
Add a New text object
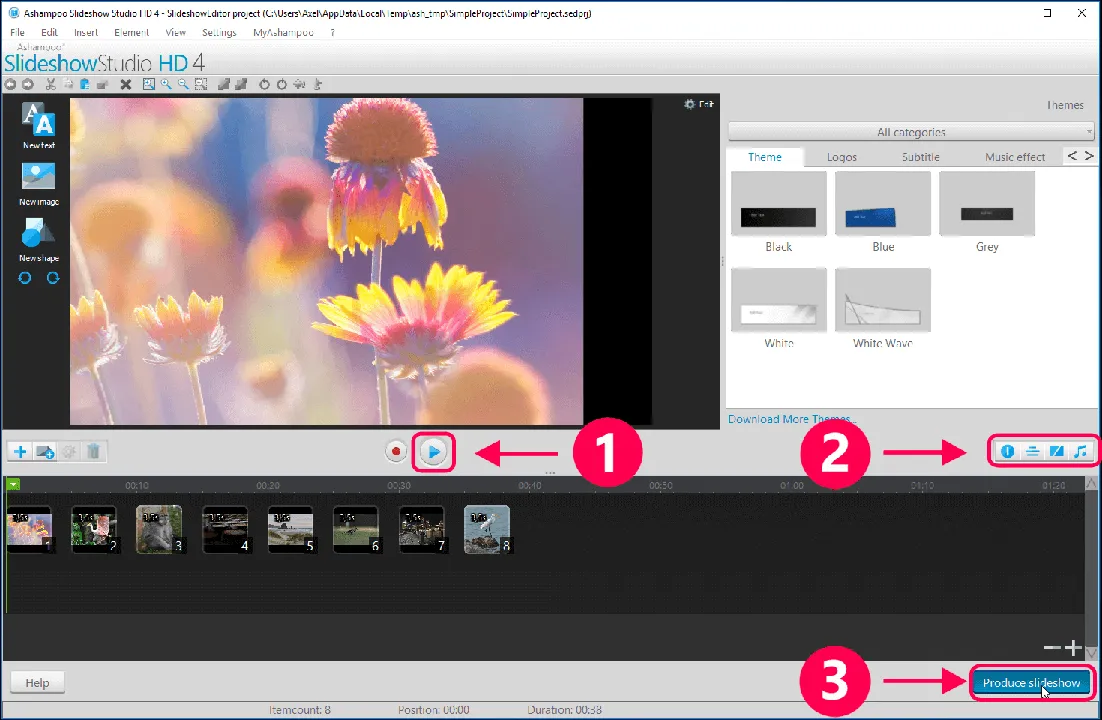coord(38,125)
